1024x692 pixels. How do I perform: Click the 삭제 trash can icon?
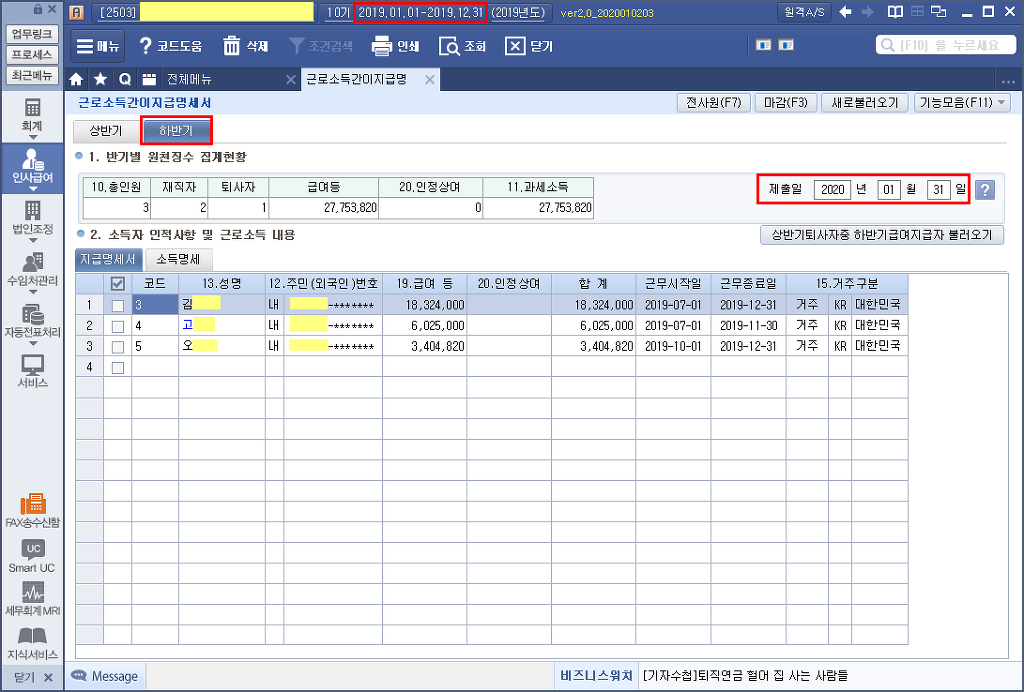pos(232,46)
